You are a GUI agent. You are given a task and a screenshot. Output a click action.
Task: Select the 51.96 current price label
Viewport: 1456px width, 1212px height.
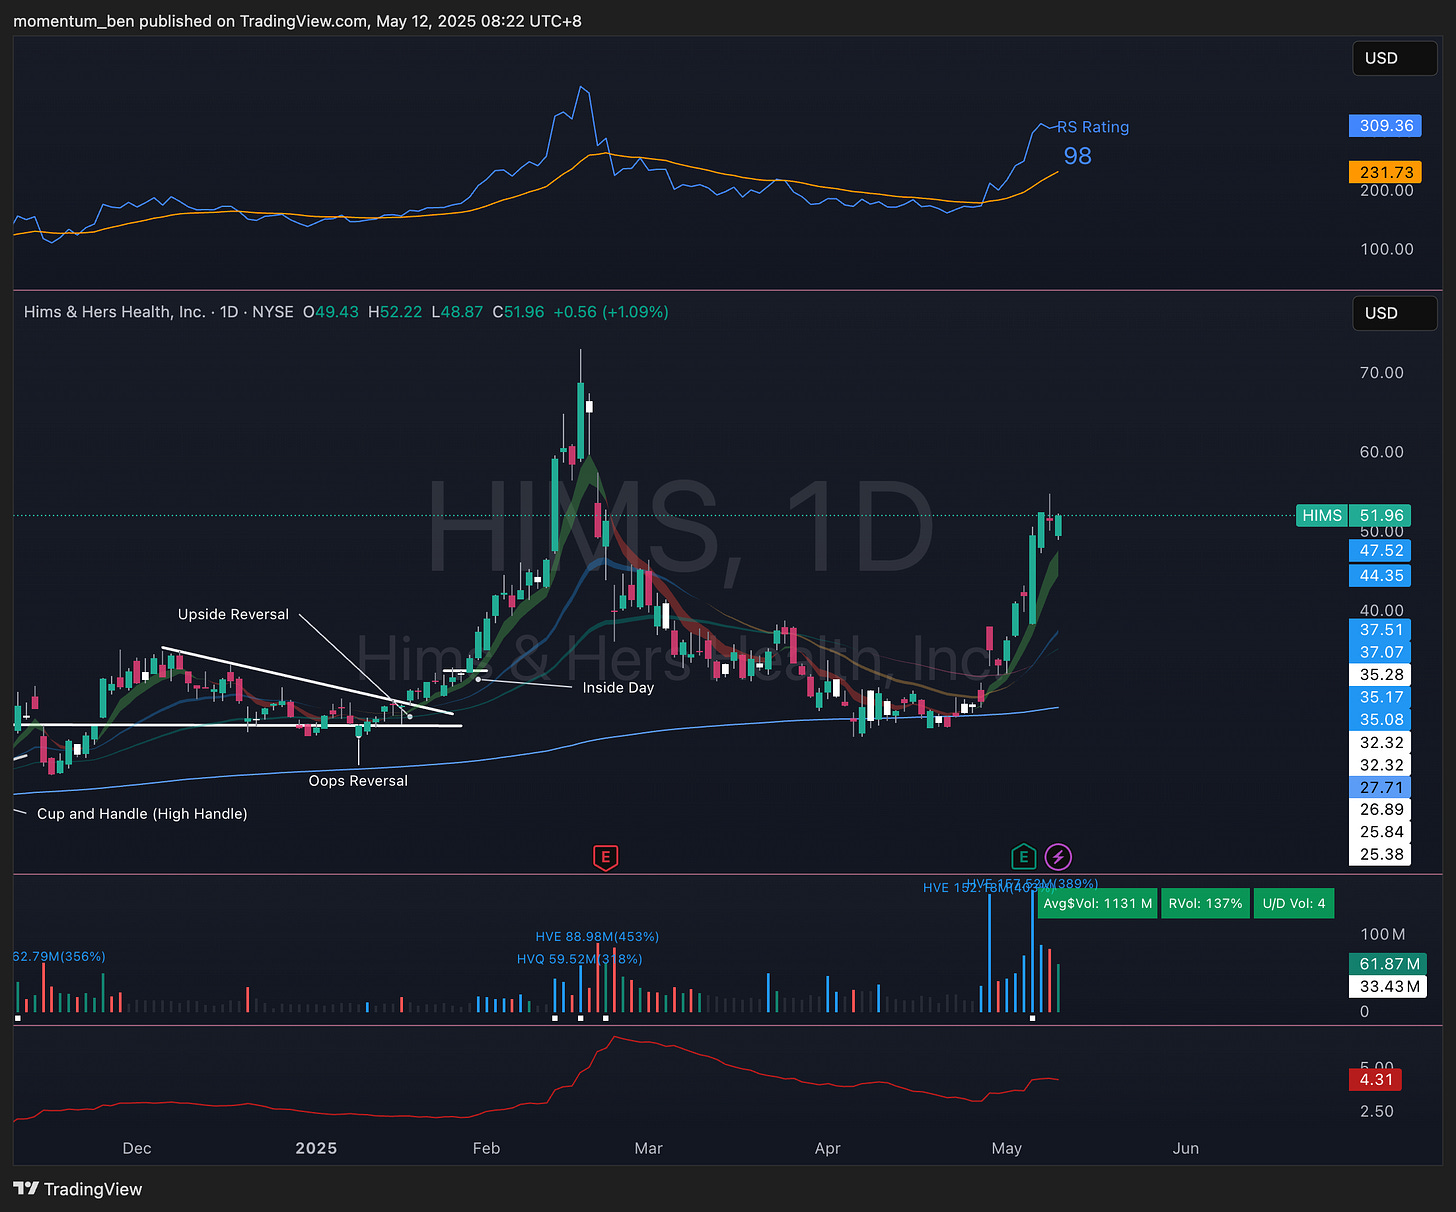pos(1380,516)
